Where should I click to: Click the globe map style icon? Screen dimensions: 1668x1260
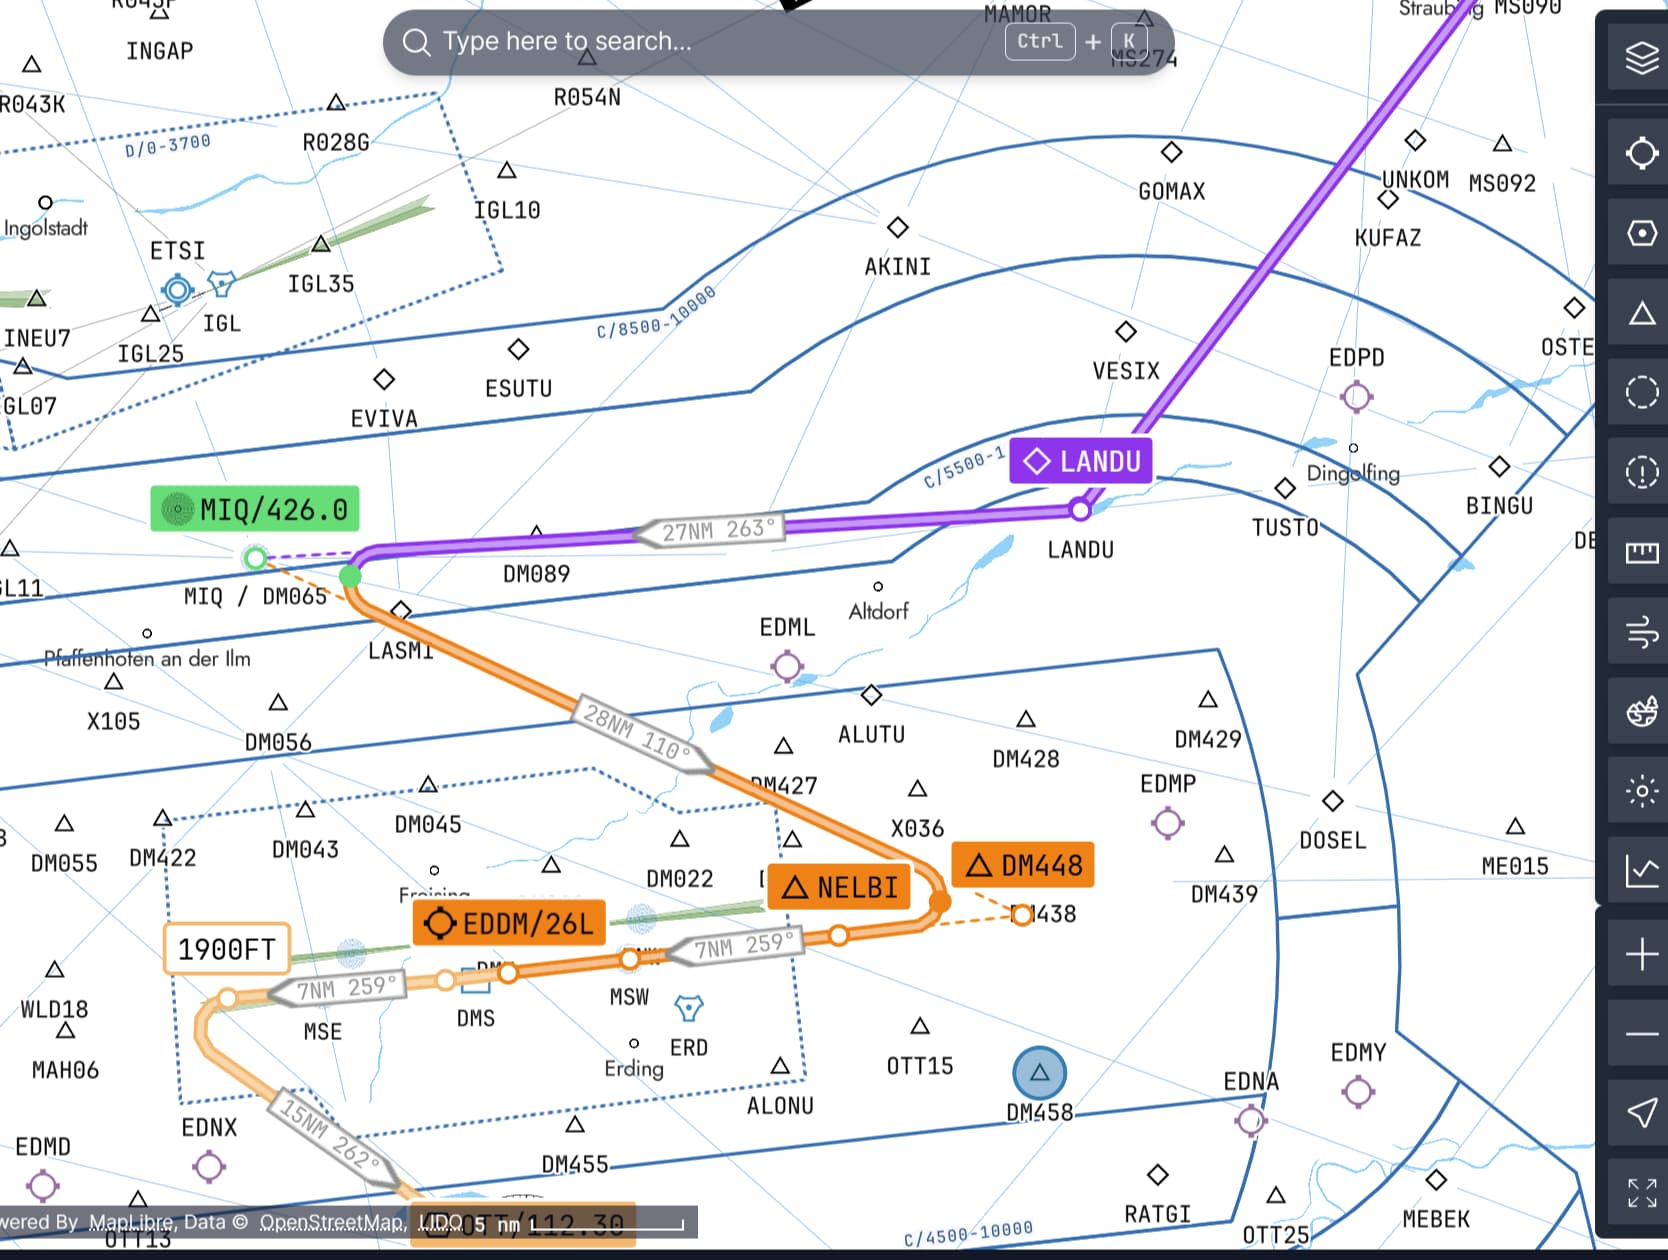pyautogui.click(x=1641, y=712)
